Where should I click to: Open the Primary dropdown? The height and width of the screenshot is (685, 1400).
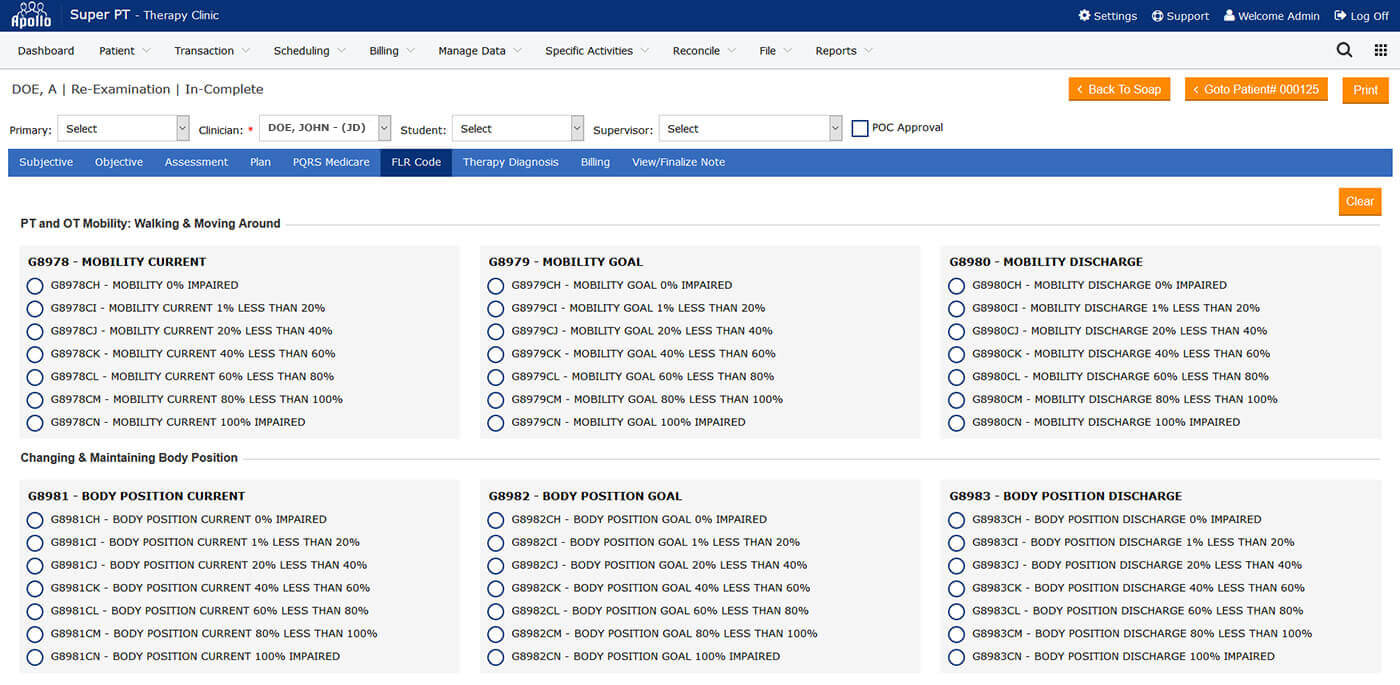coord(123,128)
